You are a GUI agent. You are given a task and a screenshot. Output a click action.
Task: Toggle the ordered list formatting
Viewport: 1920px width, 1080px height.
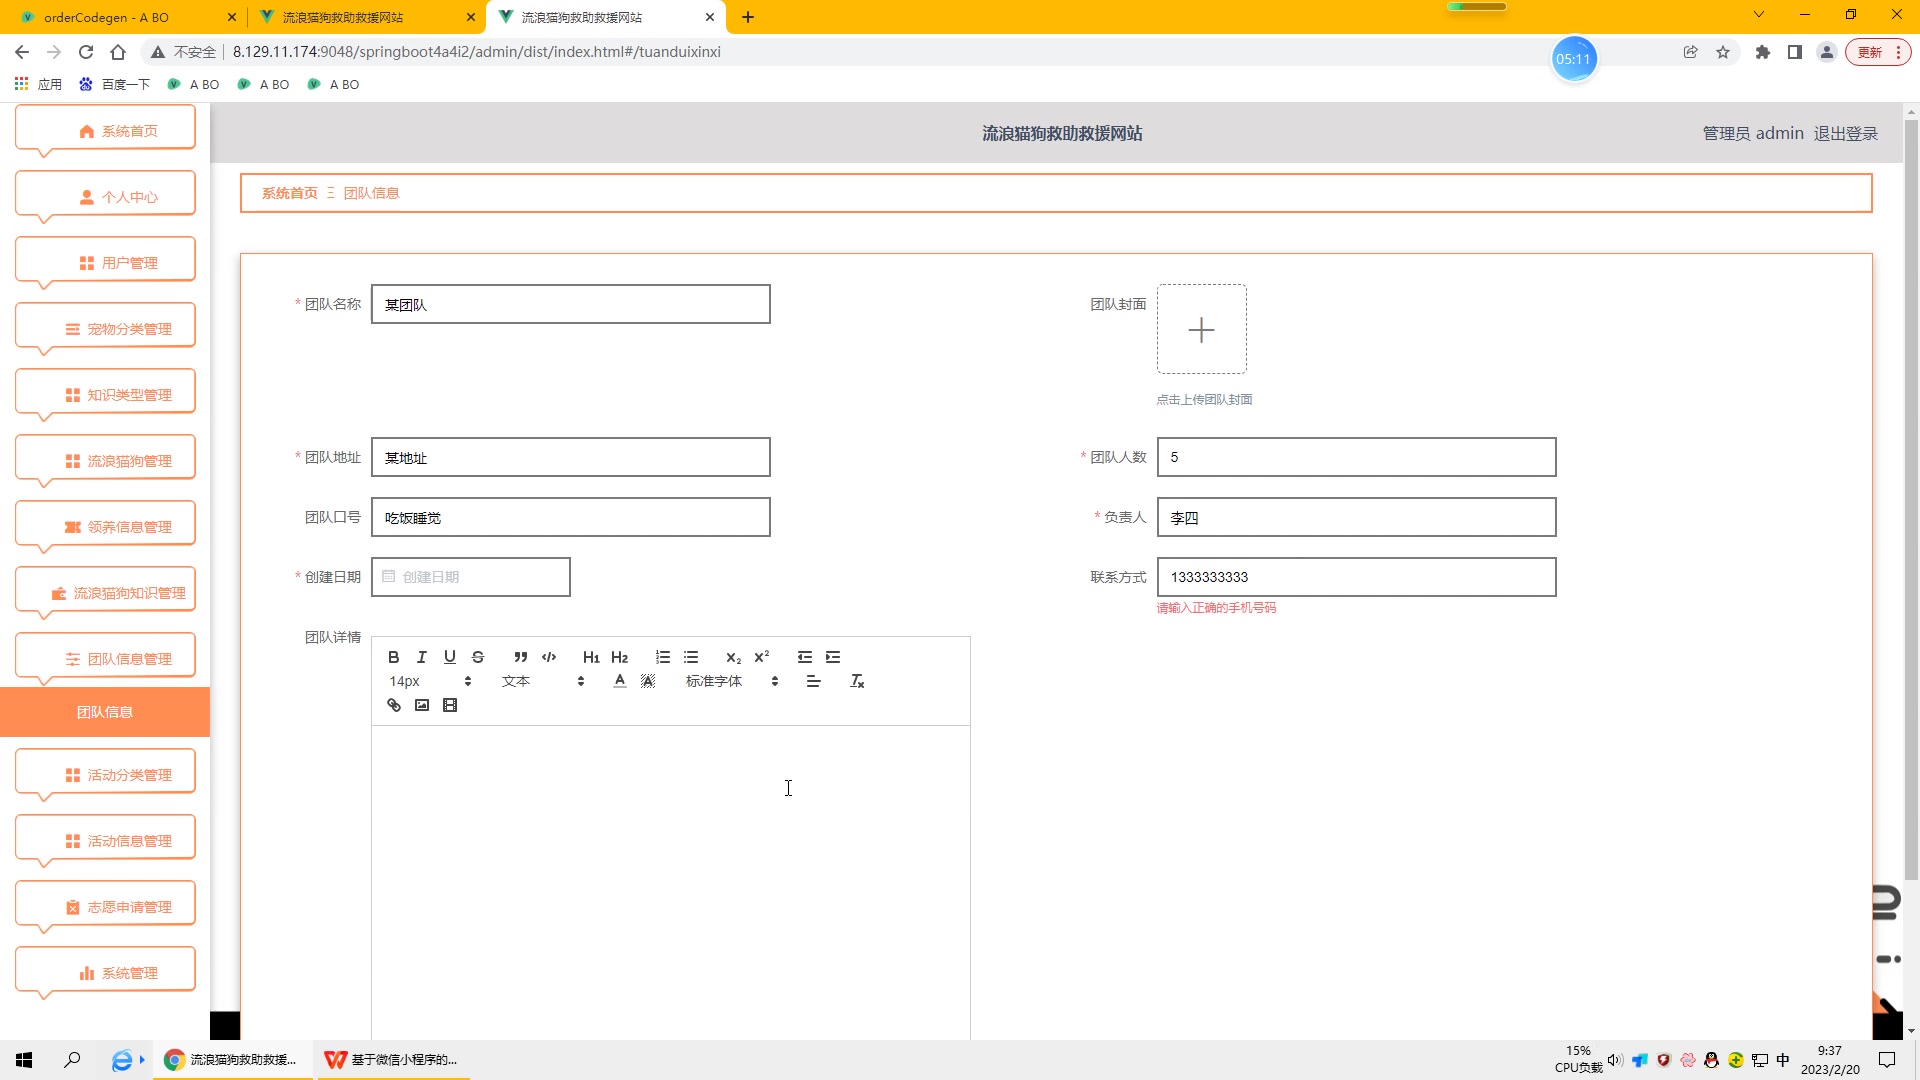click(x=662, y=657)
